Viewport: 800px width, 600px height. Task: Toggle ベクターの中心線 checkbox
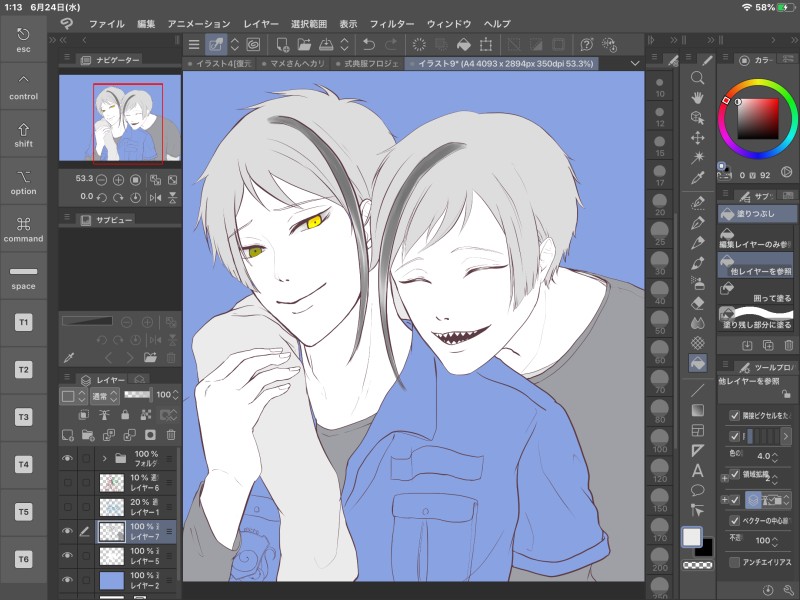pos(734,520)
